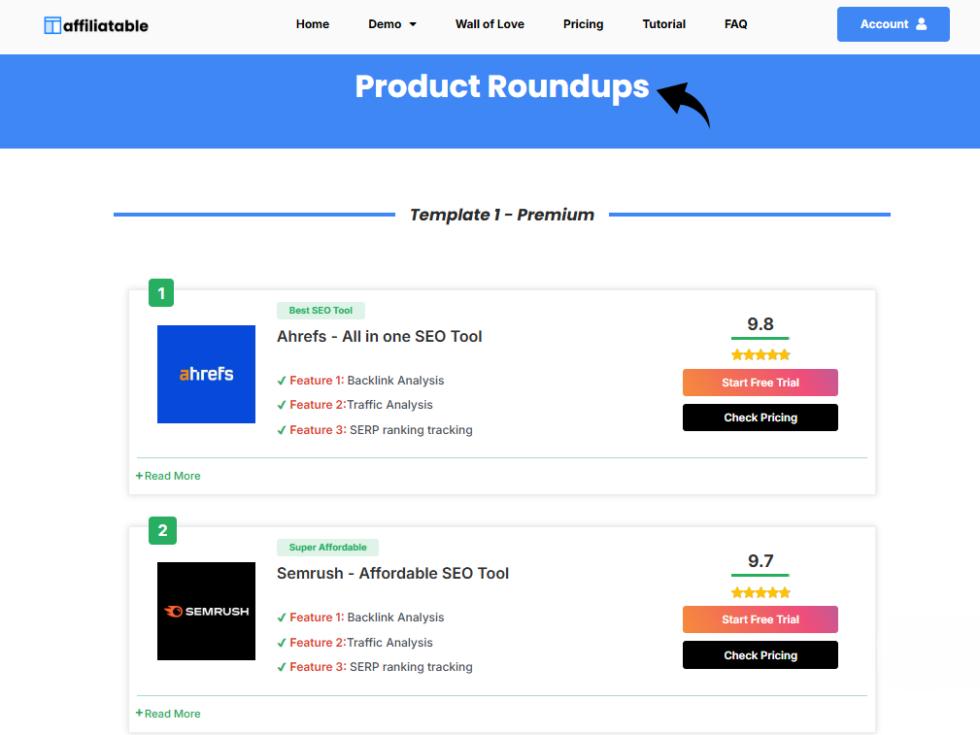This screenshot has width=980, height=735.
Task: Click the green rank badge numbered 1
Action: click(161, 292)
